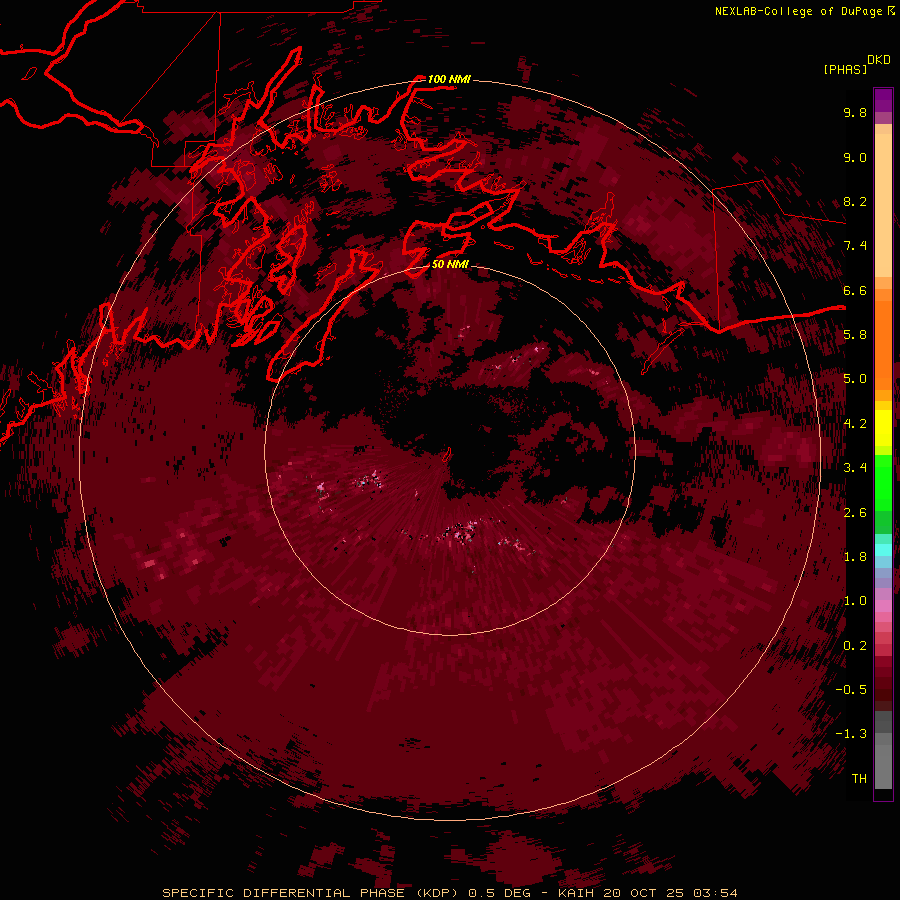Click the -1.3 scale value
Screen dimensions: 900x900
coord(851,734)
